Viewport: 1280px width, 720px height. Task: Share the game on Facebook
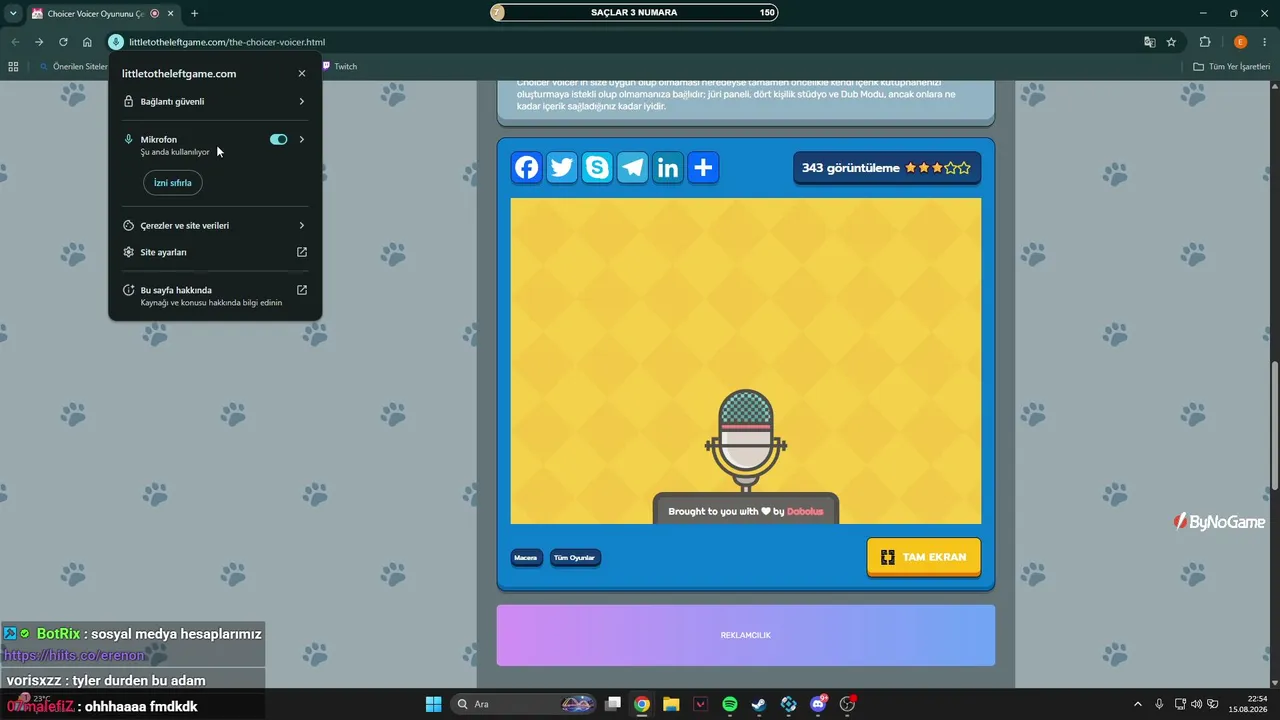click(527, 168)
